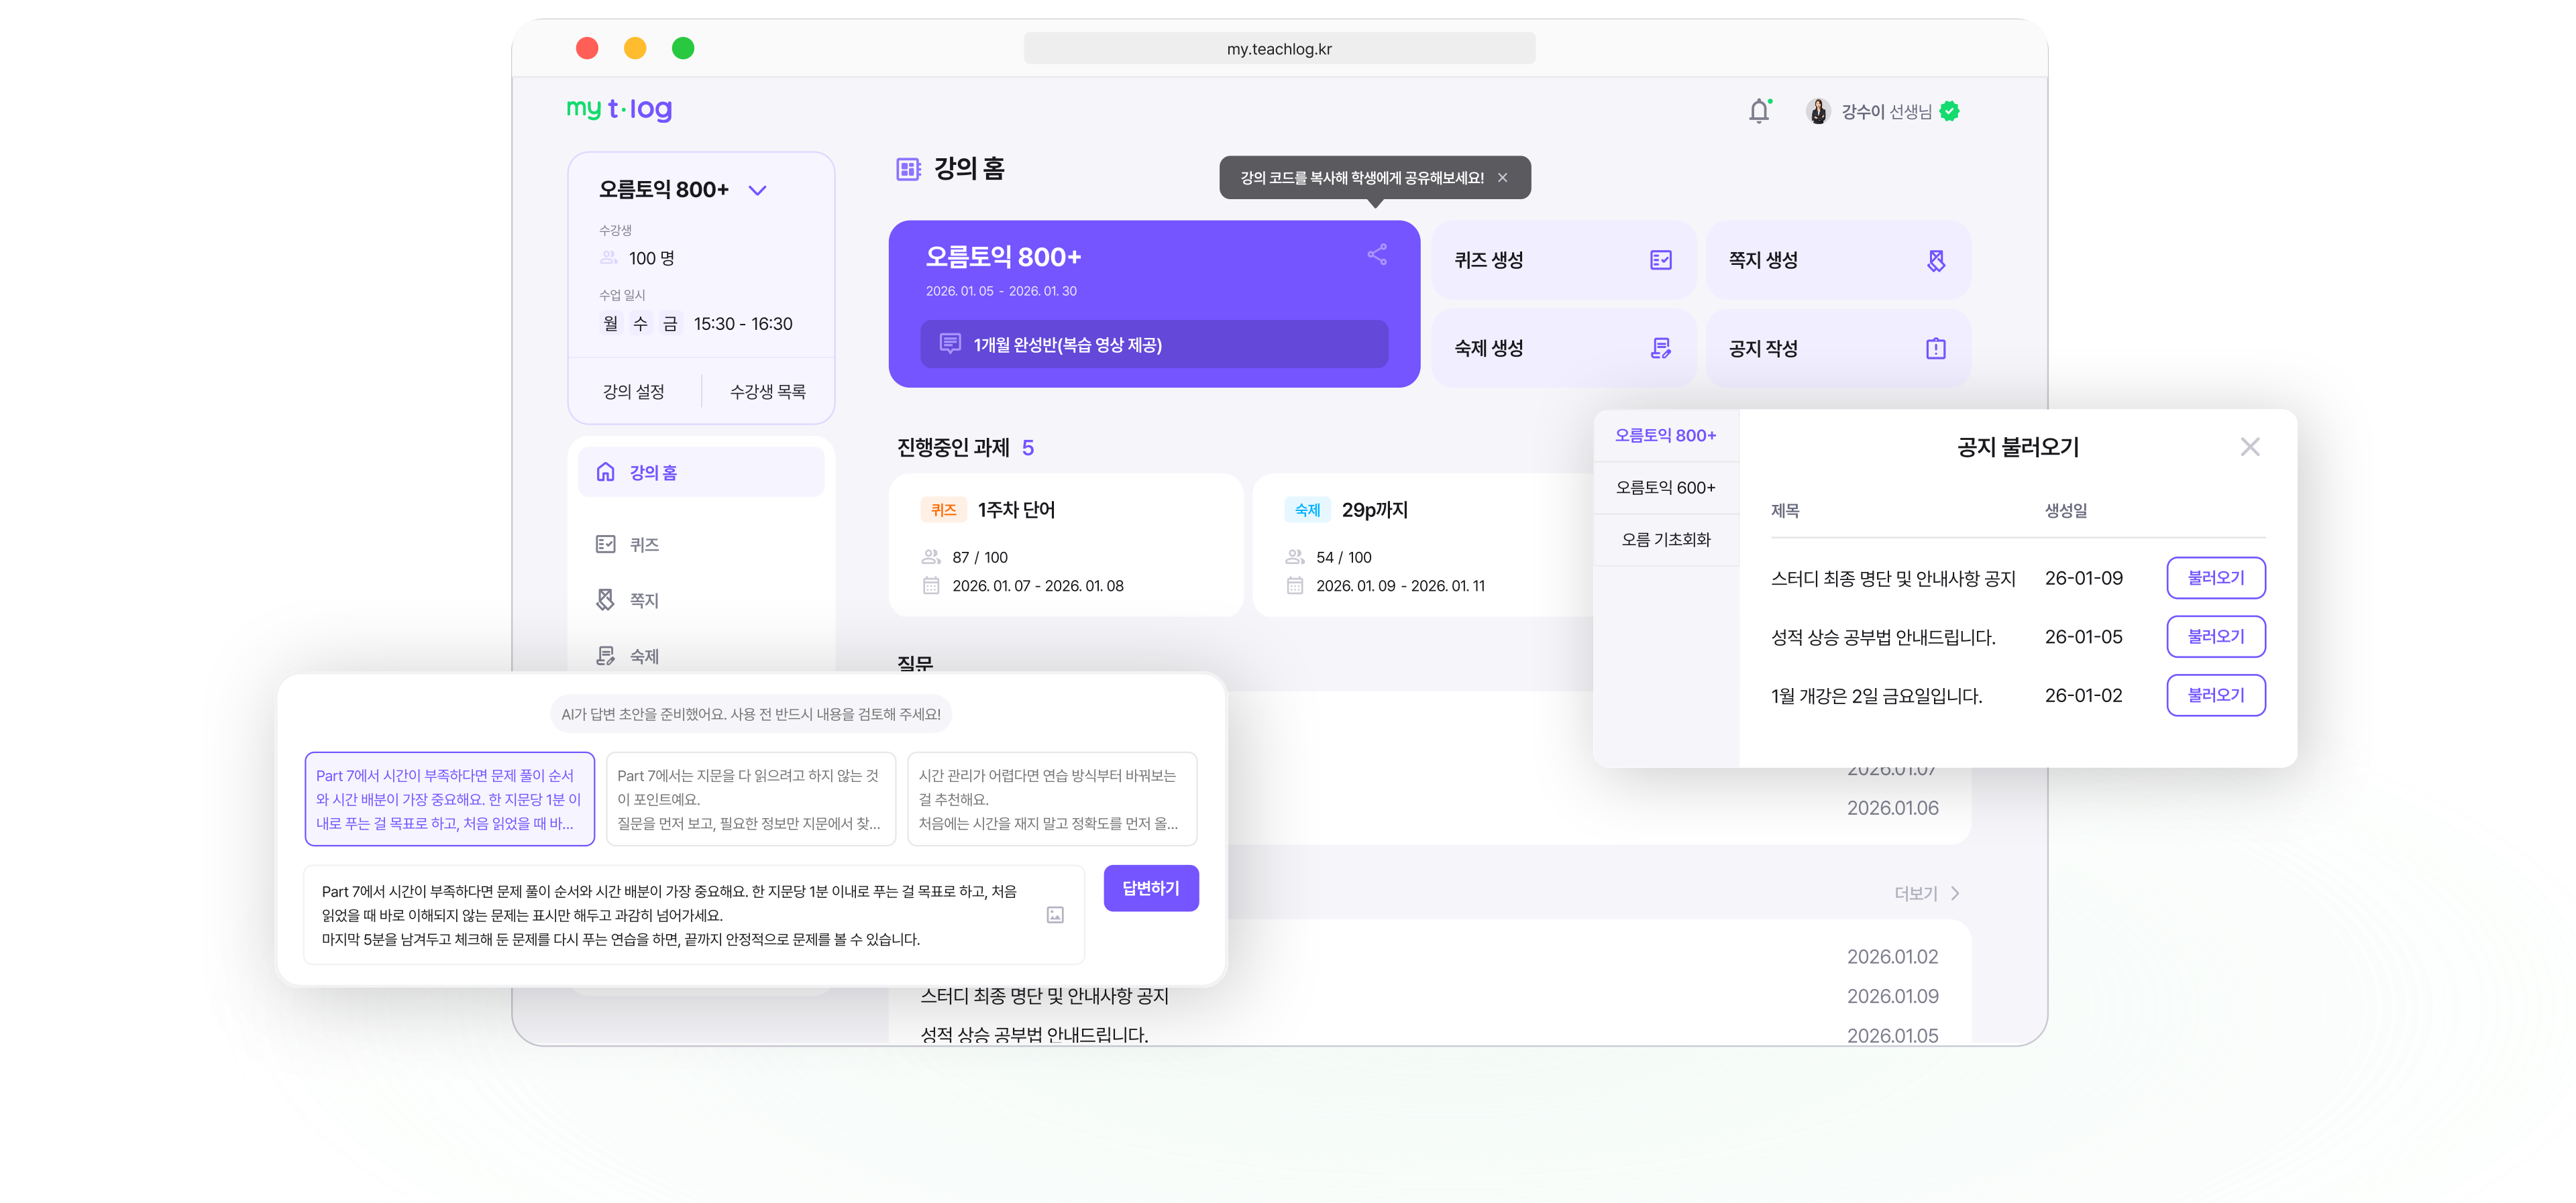Viewport: 2576px width, 1203px height.
Task: Click the 제목 column header
Action: [1785, 510]
